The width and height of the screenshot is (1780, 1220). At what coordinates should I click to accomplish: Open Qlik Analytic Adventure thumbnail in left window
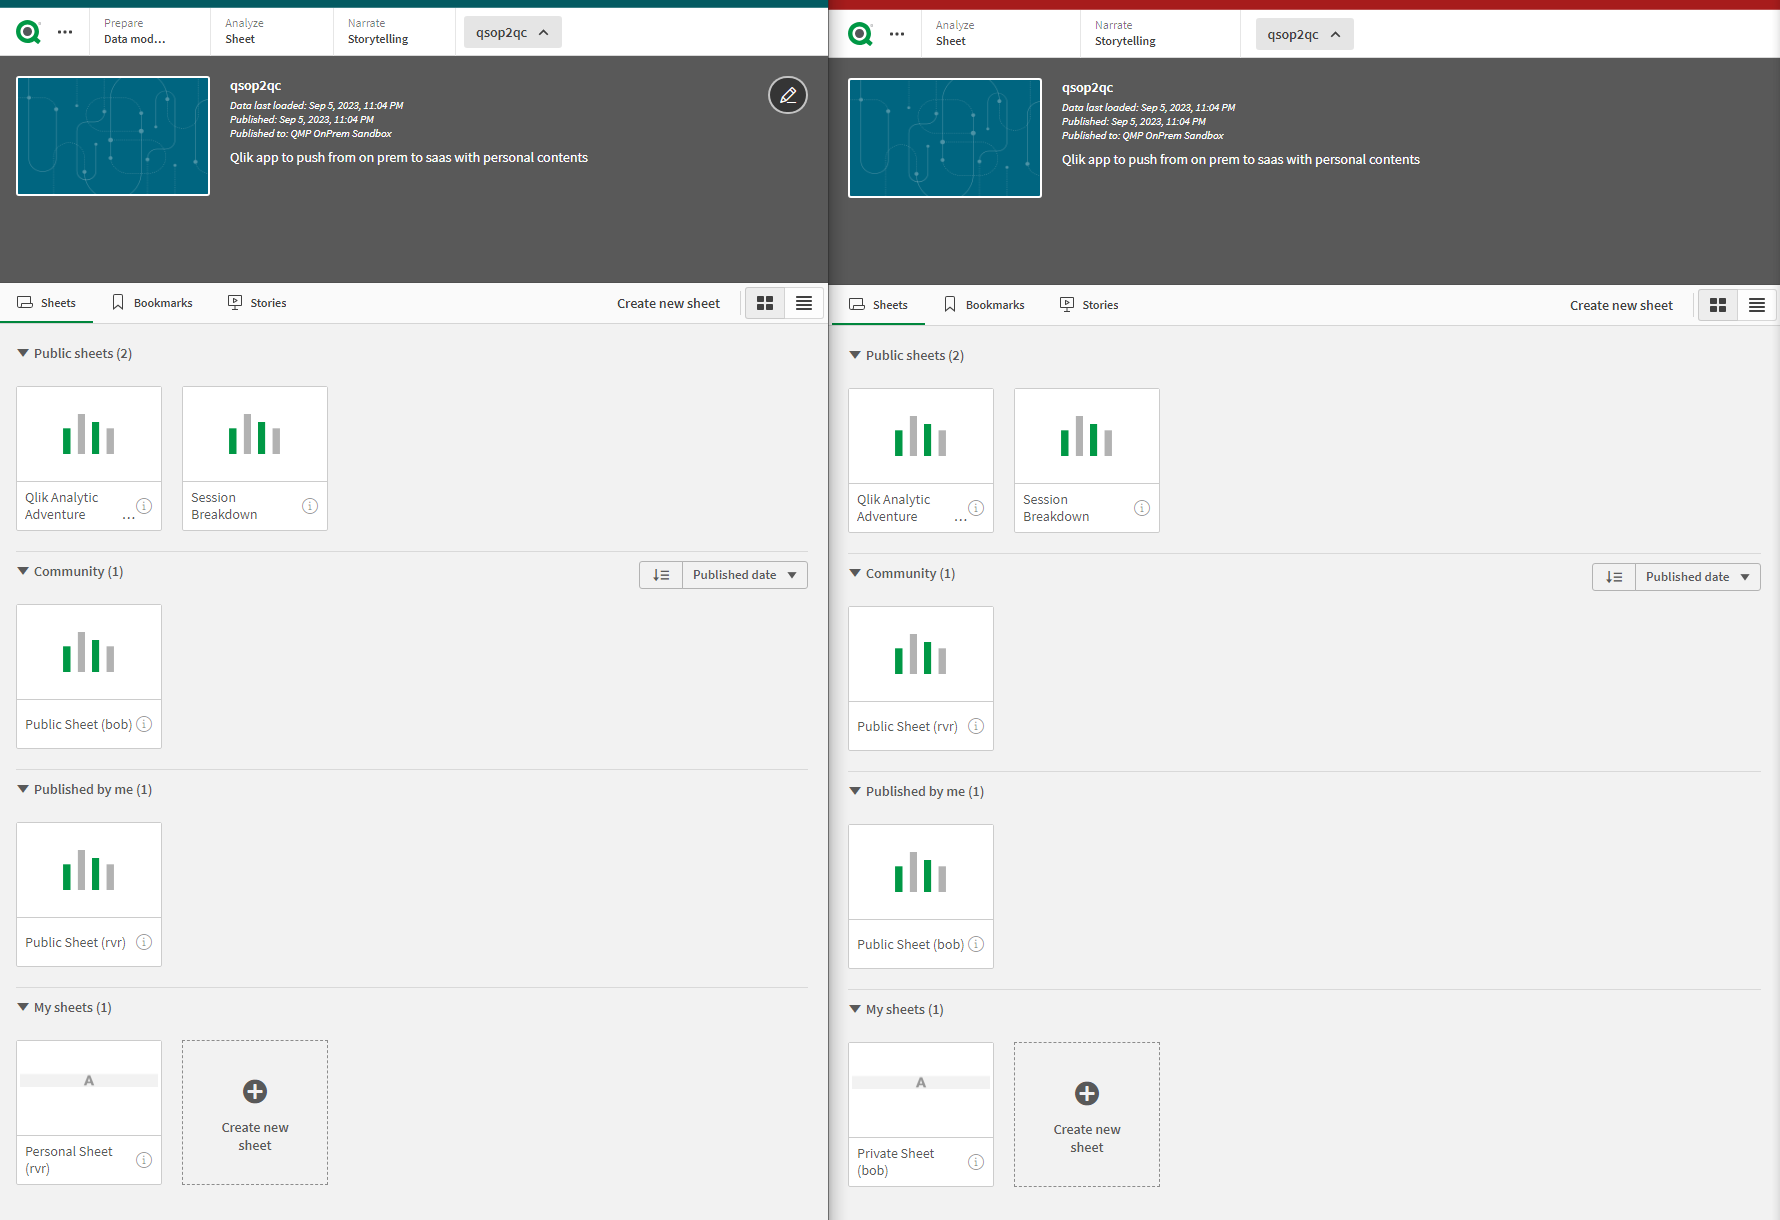point(89,434)
